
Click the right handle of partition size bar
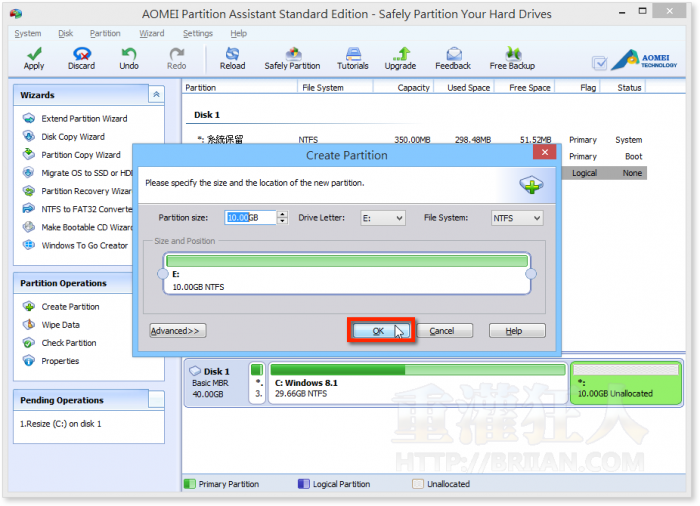(531, 274)
